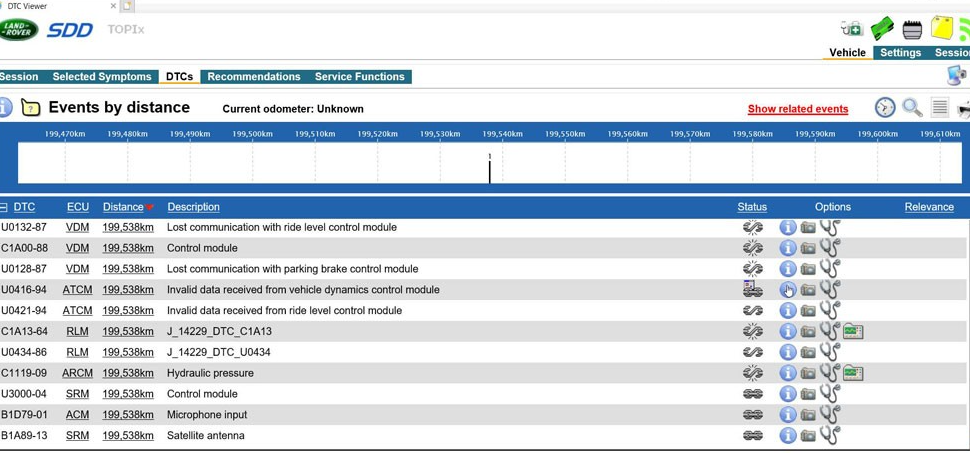Open stethoscope diagnosis icon for C1119-09
Image resolution: width=970 pixels, height=453 pixels.
click(x=830, y=373)
